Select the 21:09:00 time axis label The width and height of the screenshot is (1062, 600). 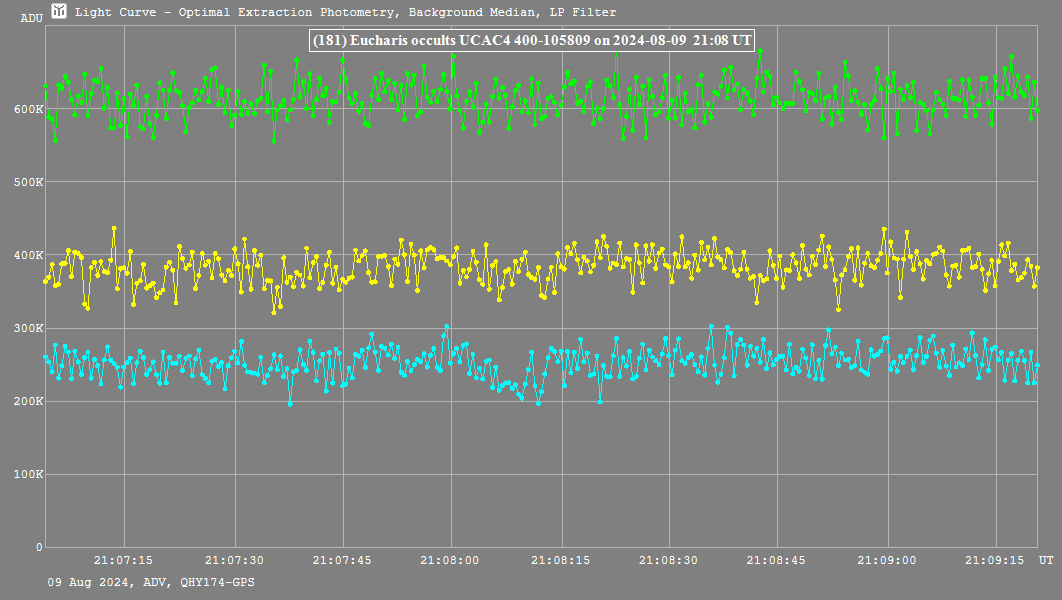click(887, 561)
